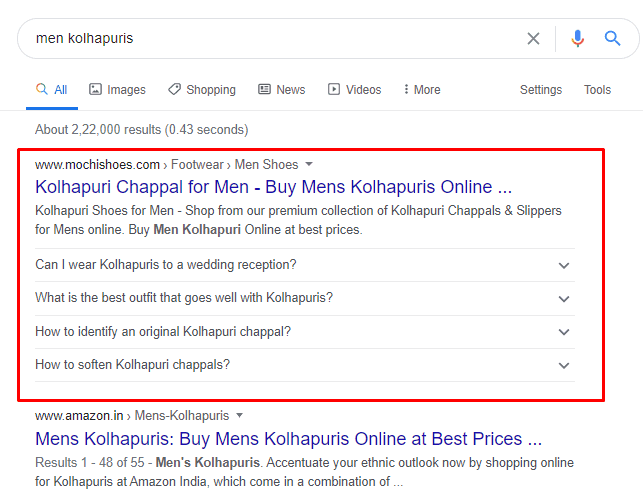Open the News tab

pos(282,89)
